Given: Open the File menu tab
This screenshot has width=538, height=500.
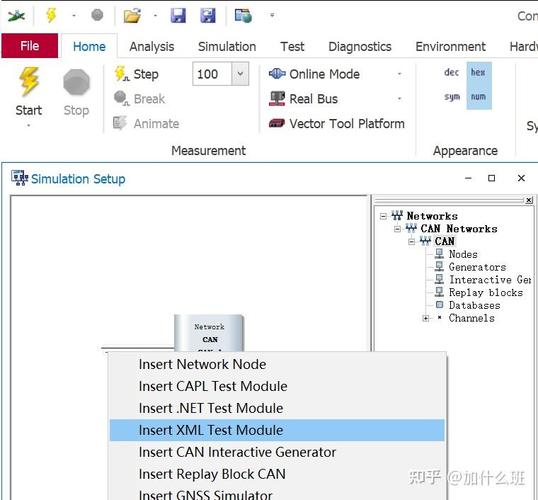Looking at the screenshot, I should click(x=30, y=46).
